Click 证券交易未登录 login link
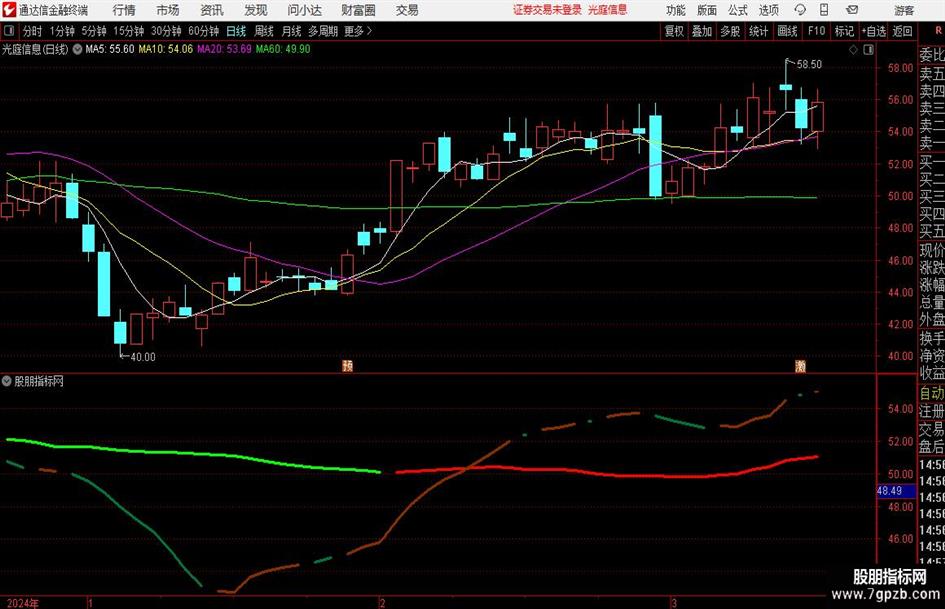Image resolution: width=945 pixels, height=609 pixels. (547, 10)
